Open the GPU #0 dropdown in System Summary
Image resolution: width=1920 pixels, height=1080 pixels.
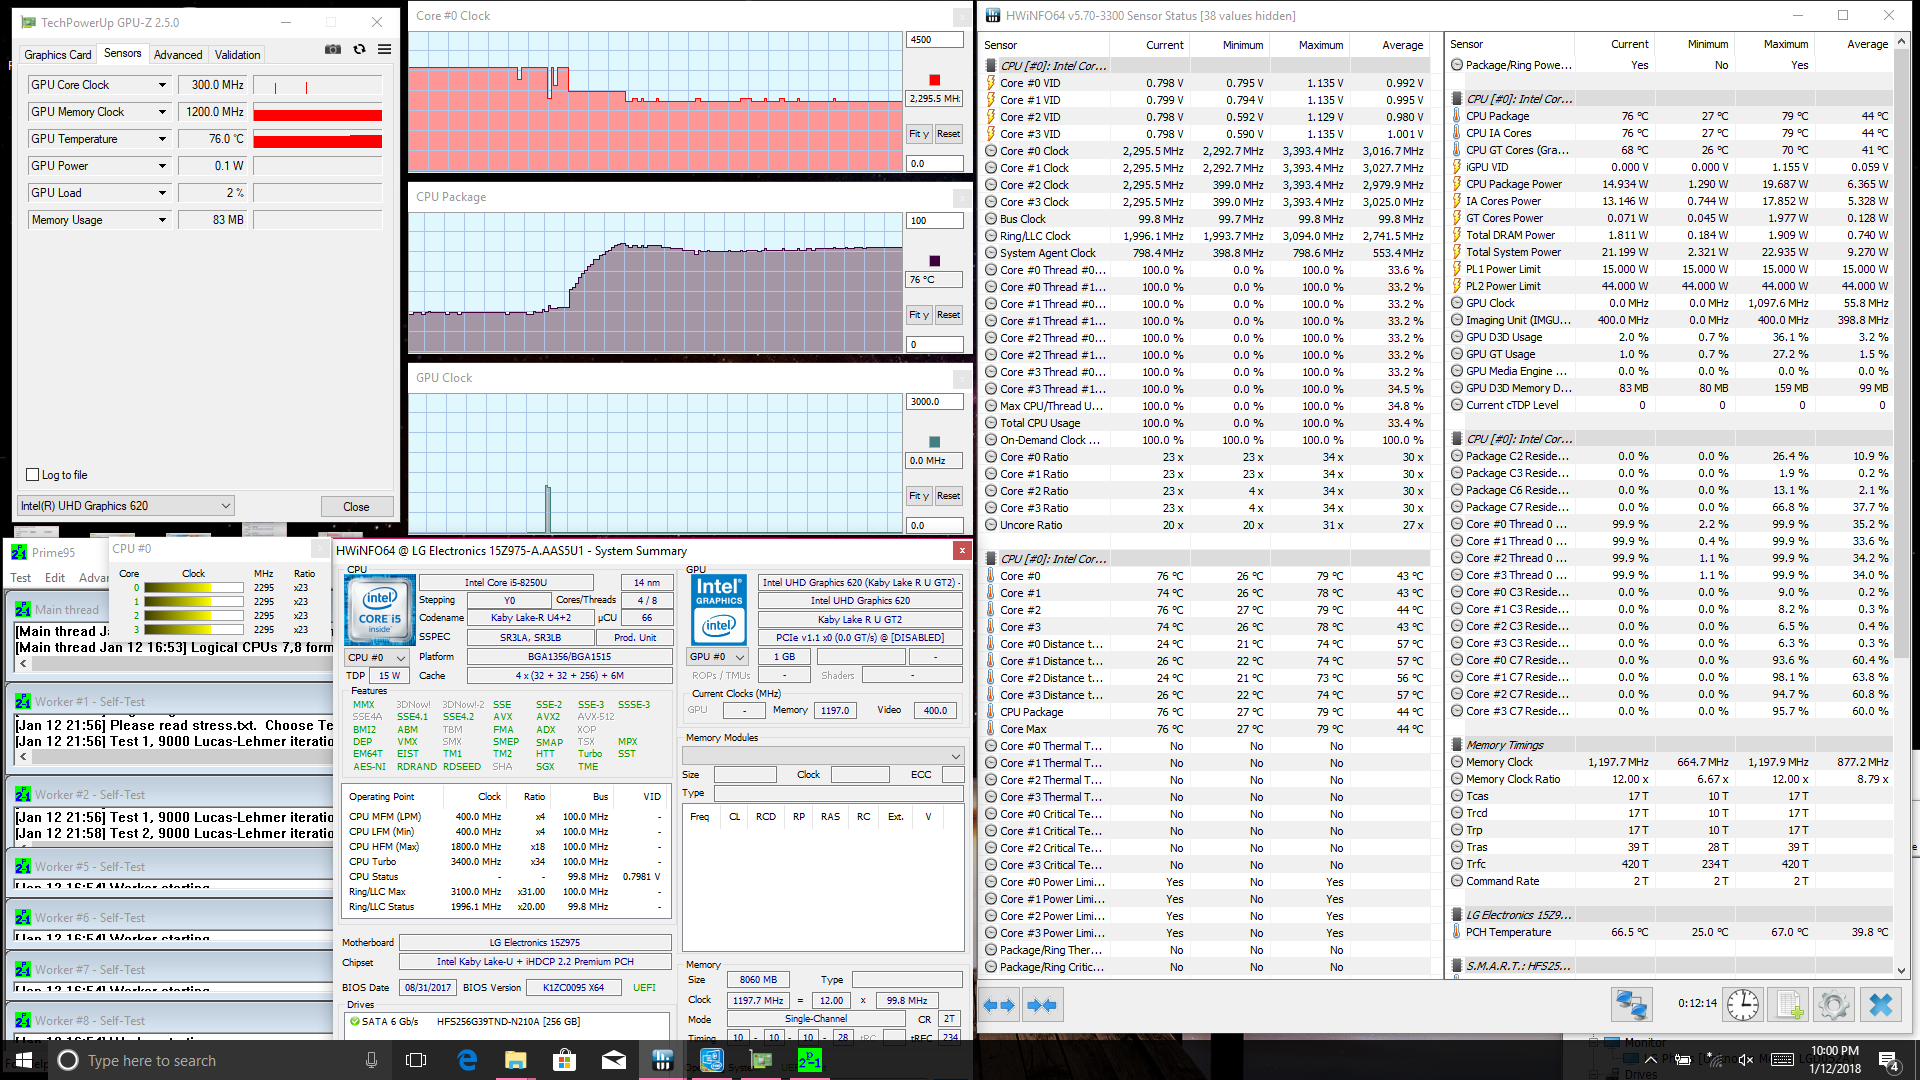[x=718, y=656]
